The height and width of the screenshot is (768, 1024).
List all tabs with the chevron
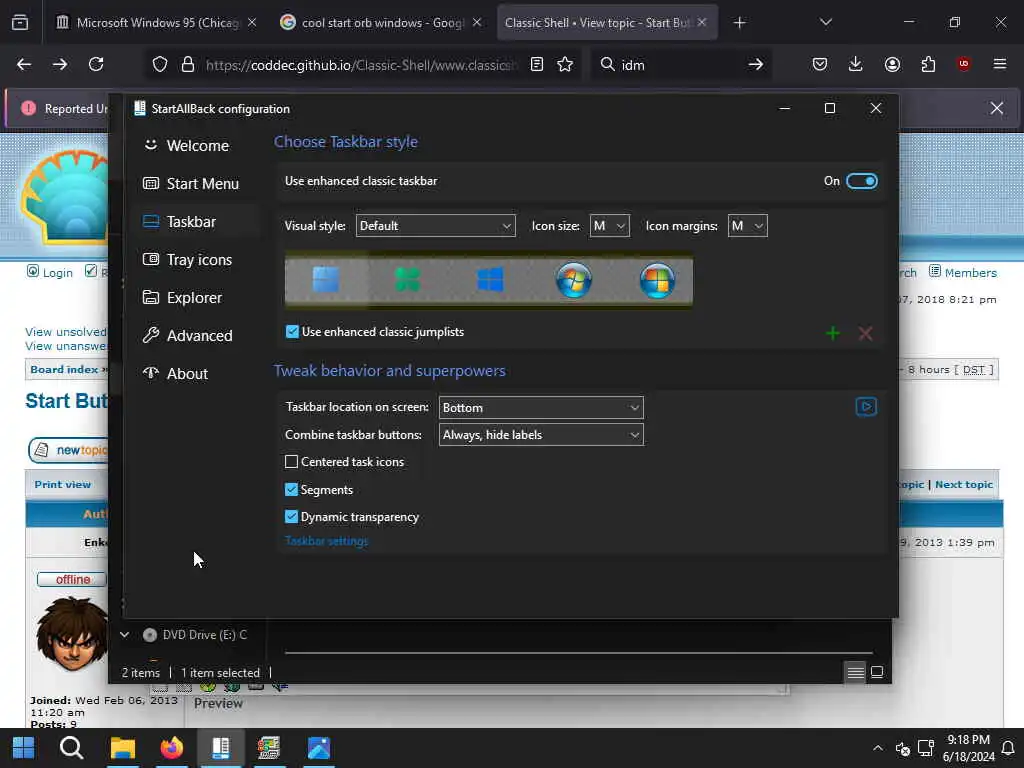coord(825,23)
